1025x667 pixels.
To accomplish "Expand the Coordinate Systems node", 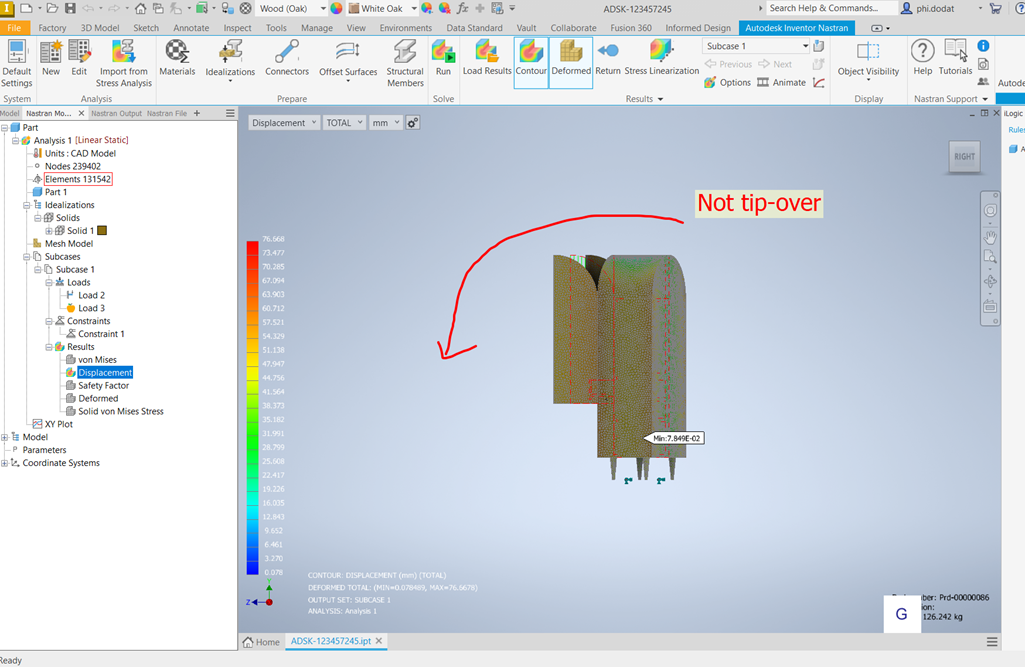I will (5, 463).
